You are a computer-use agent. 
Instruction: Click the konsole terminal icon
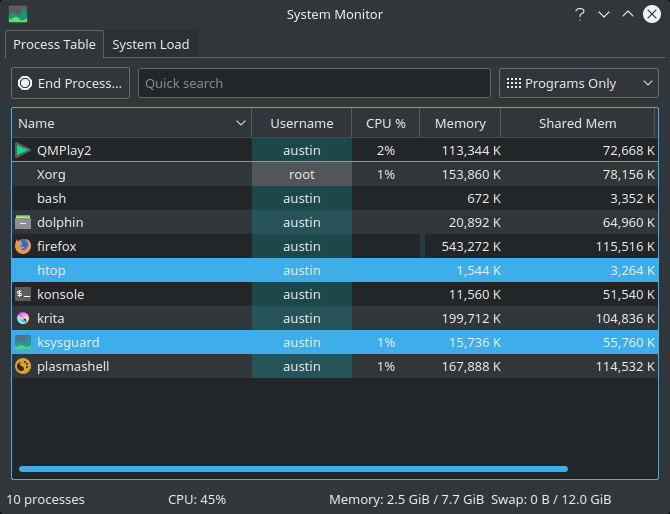click(23, 294)
